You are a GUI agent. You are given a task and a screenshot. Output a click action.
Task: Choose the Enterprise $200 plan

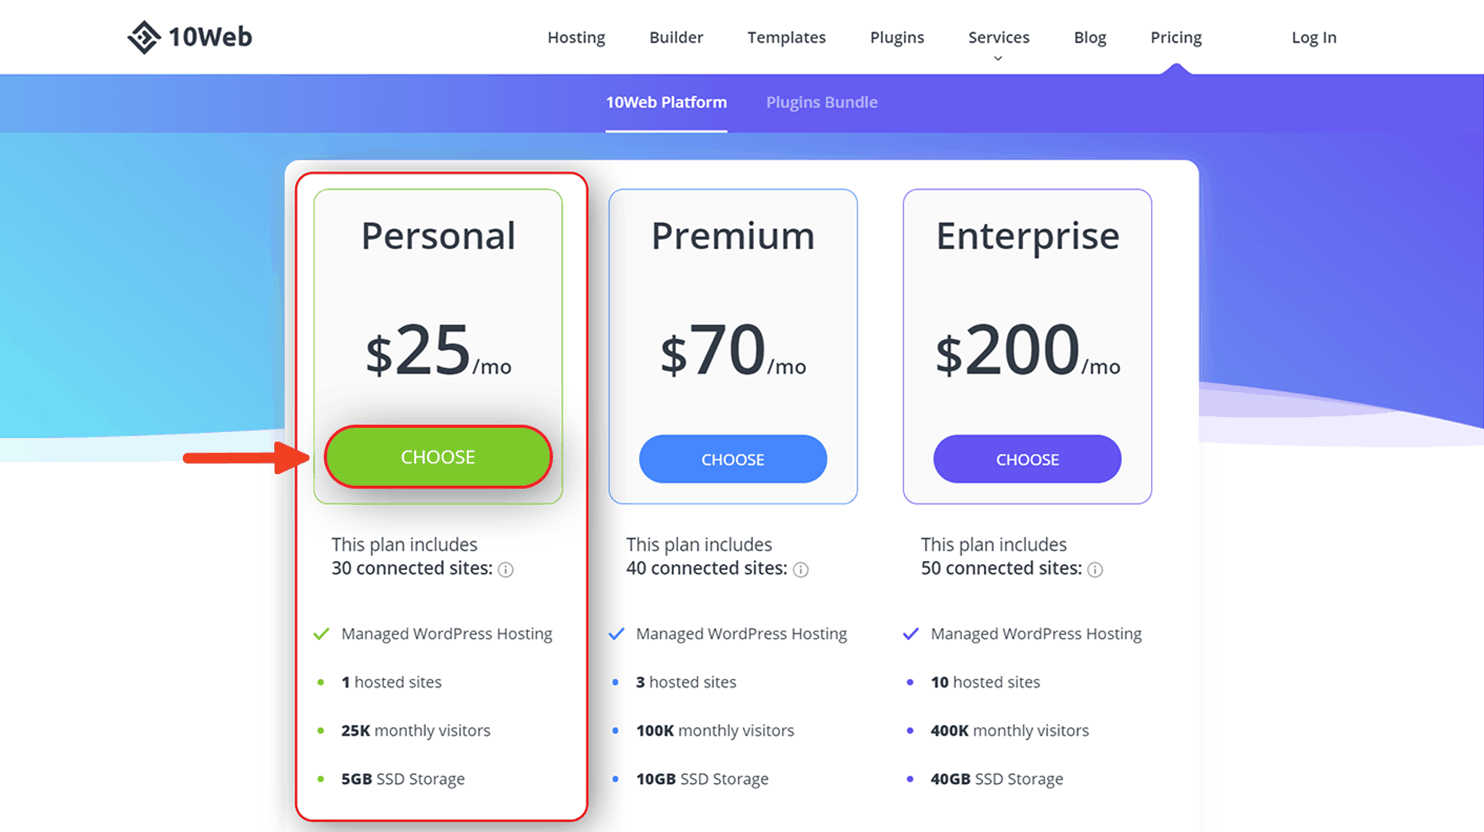click(x=1027, y=459)
